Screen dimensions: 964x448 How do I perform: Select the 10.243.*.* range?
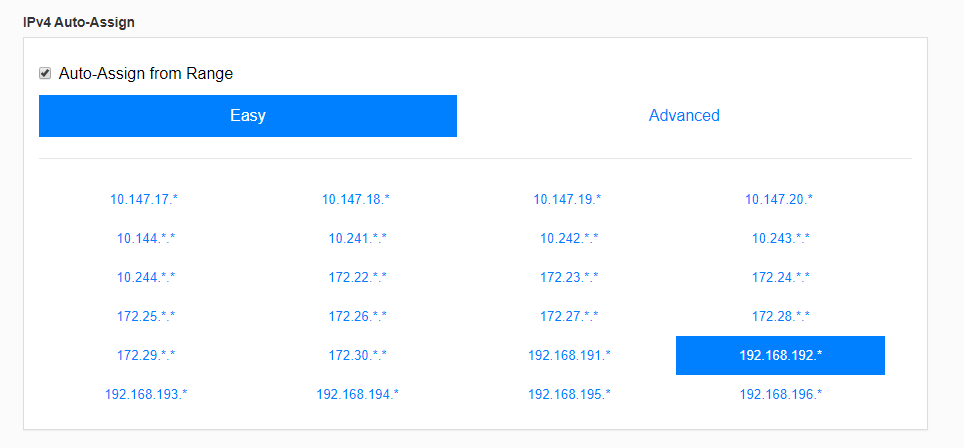(x=781, y=238)
